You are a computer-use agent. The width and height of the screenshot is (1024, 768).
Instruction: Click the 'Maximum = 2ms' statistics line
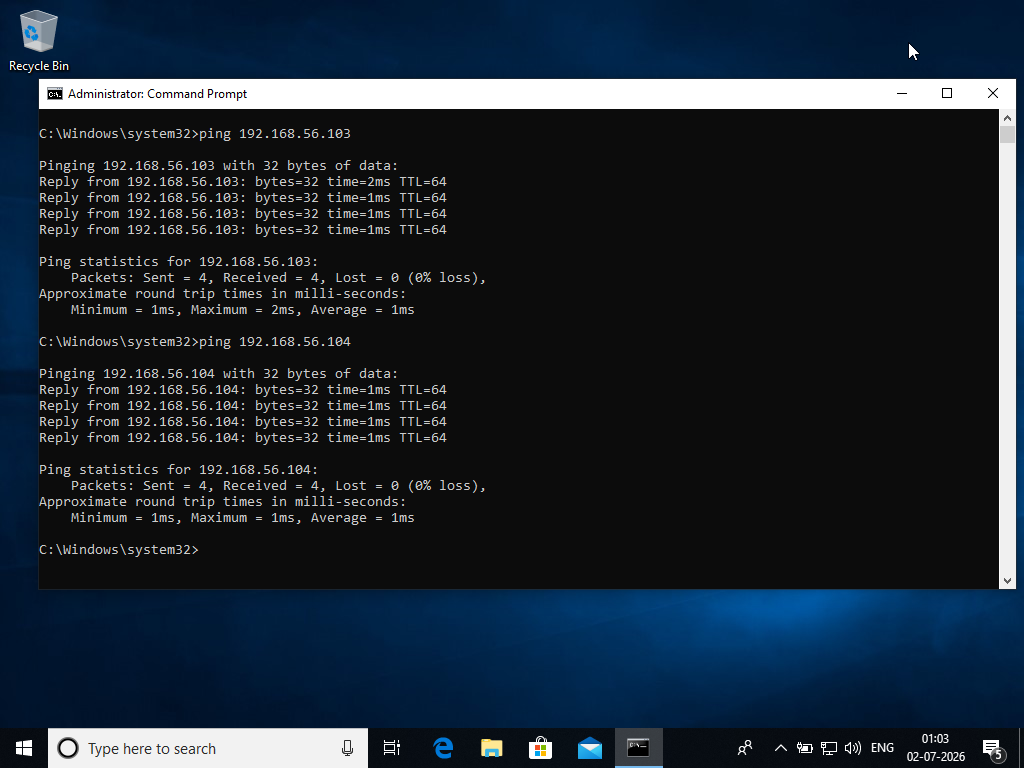click(242, 310)
